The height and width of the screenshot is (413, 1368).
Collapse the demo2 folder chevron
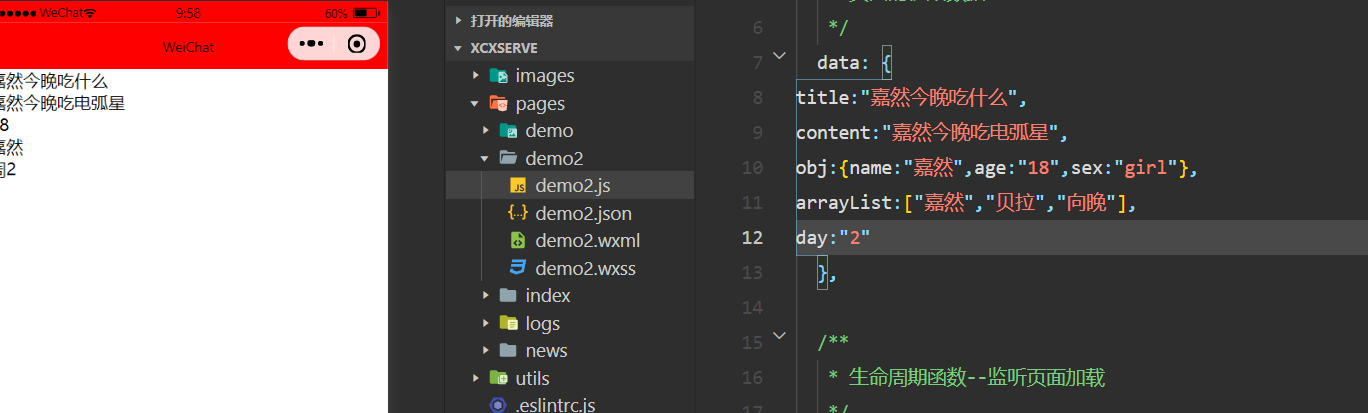tap(486, 158)
